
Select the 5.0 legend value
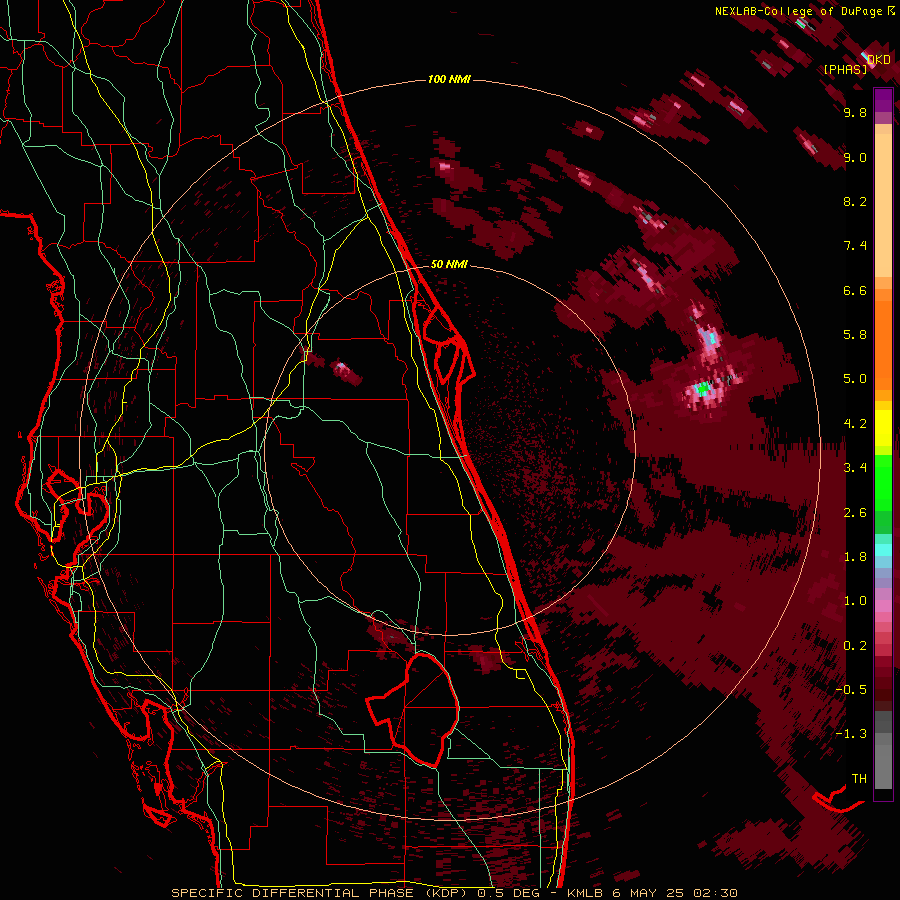855,379
